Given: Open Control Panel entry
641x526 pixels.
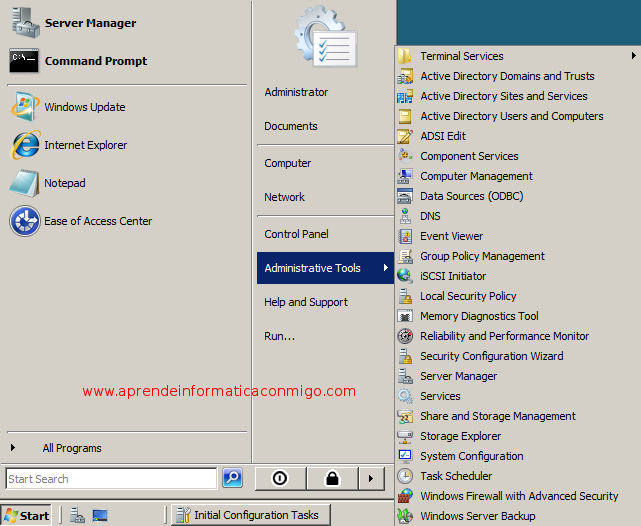Looking at the screenshot, I should point(296,234).
